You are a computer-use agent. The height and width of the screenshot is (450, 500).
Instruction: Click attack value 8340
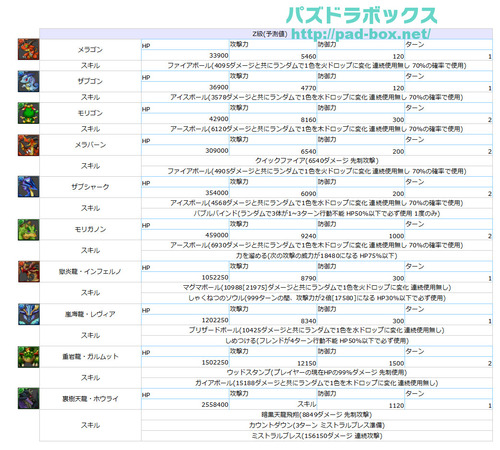[308, 321]
